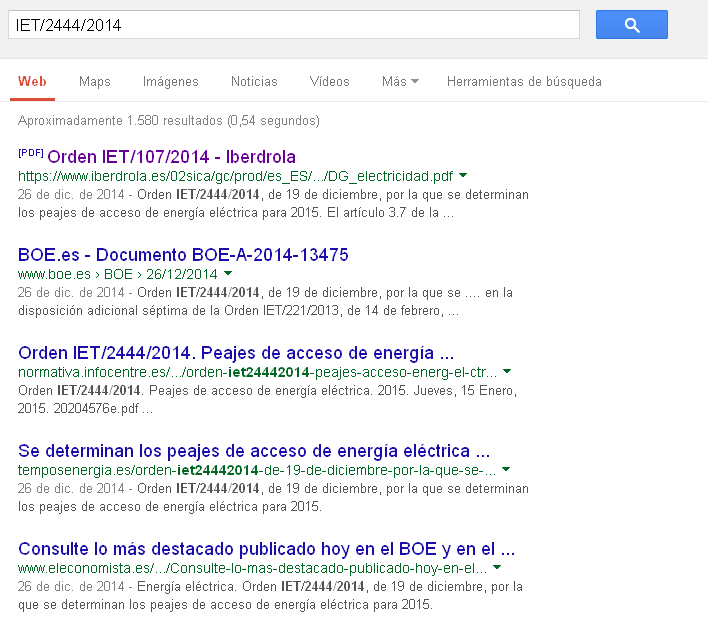Click the snippet mentioning 20204576e.pdf
Image resolution: width=708 pixels, height=622 pixels.
coord(267,399)
